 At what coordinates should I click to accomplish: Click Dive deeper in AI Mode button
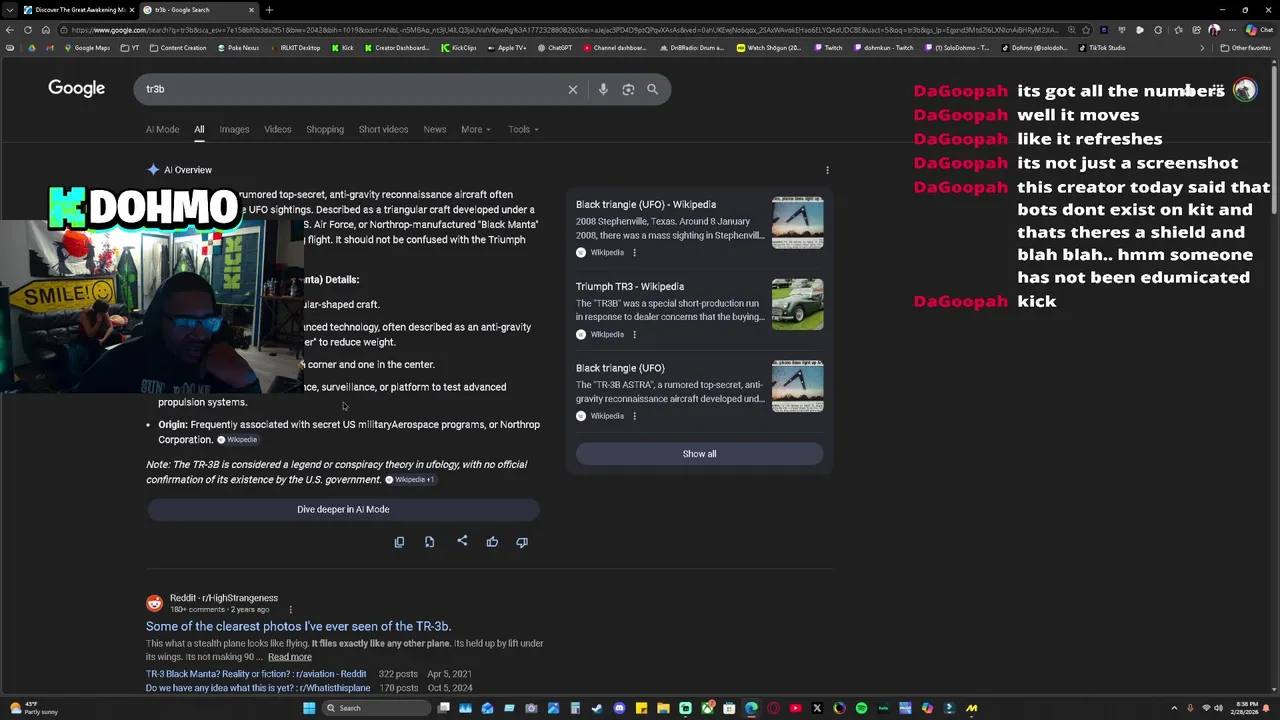pyautogui.click(x=343, y=509)
